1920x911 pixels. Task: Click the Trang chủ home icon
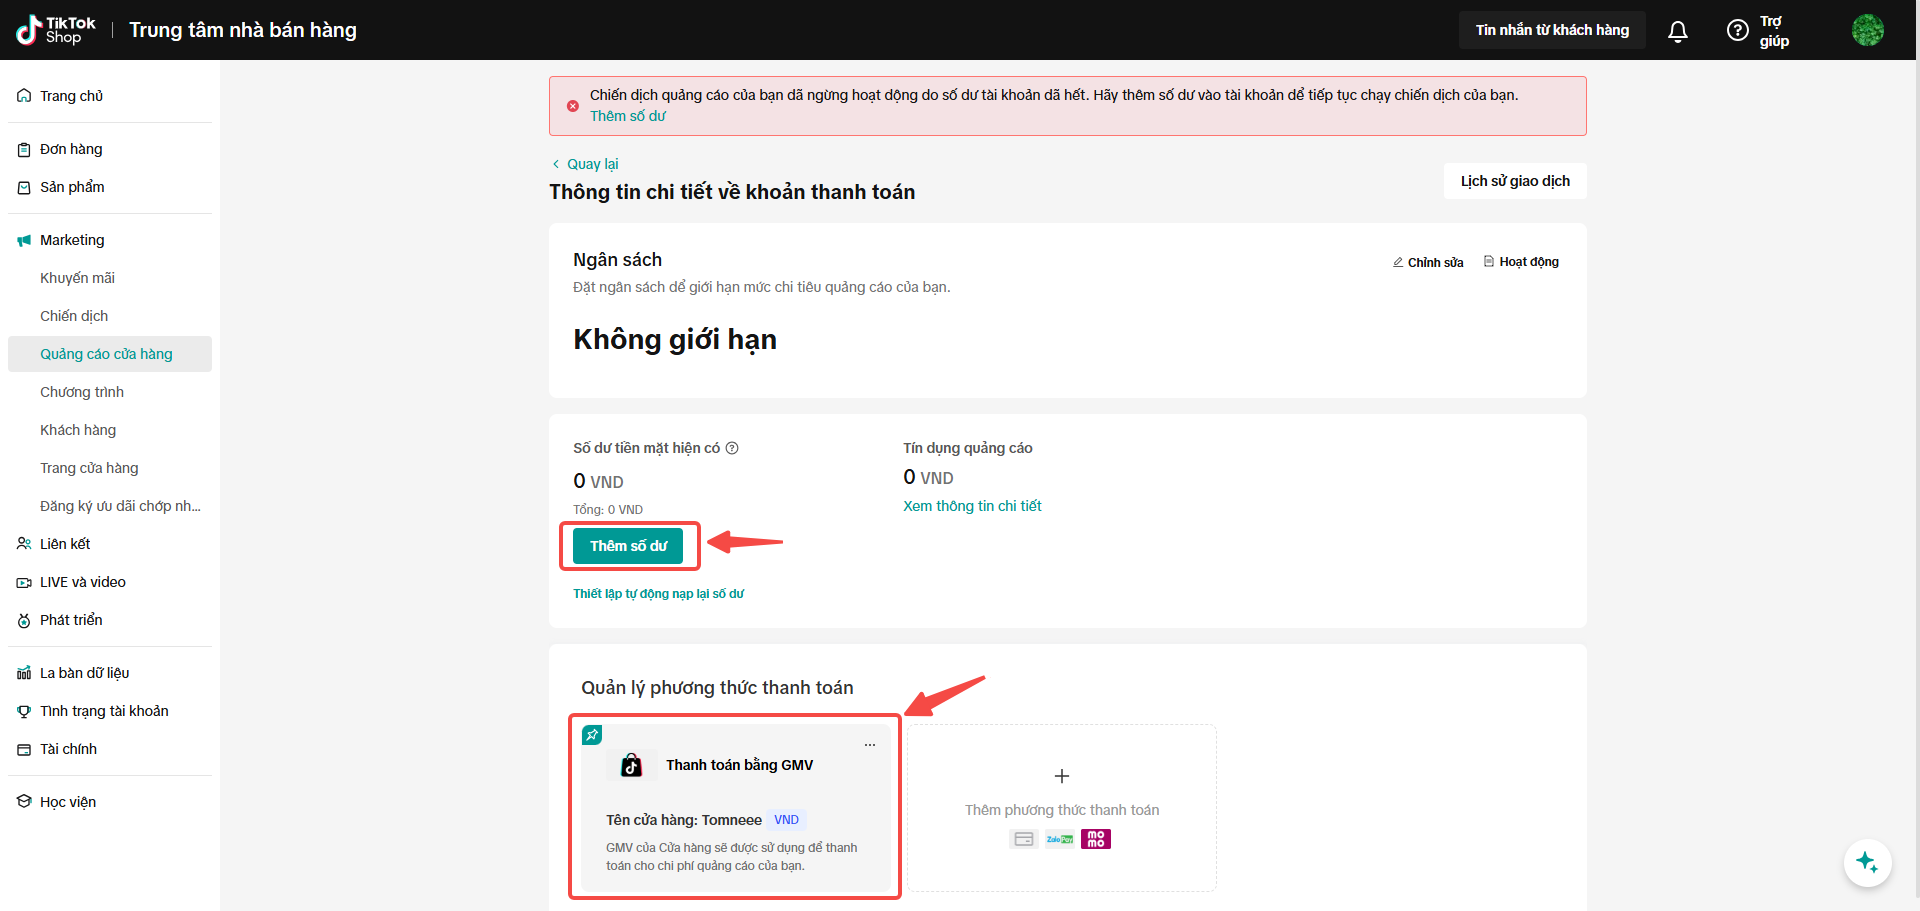24,96
